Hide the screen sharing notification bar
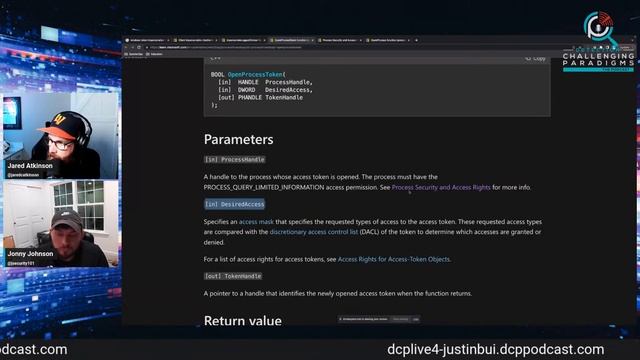 coord(416,319)
